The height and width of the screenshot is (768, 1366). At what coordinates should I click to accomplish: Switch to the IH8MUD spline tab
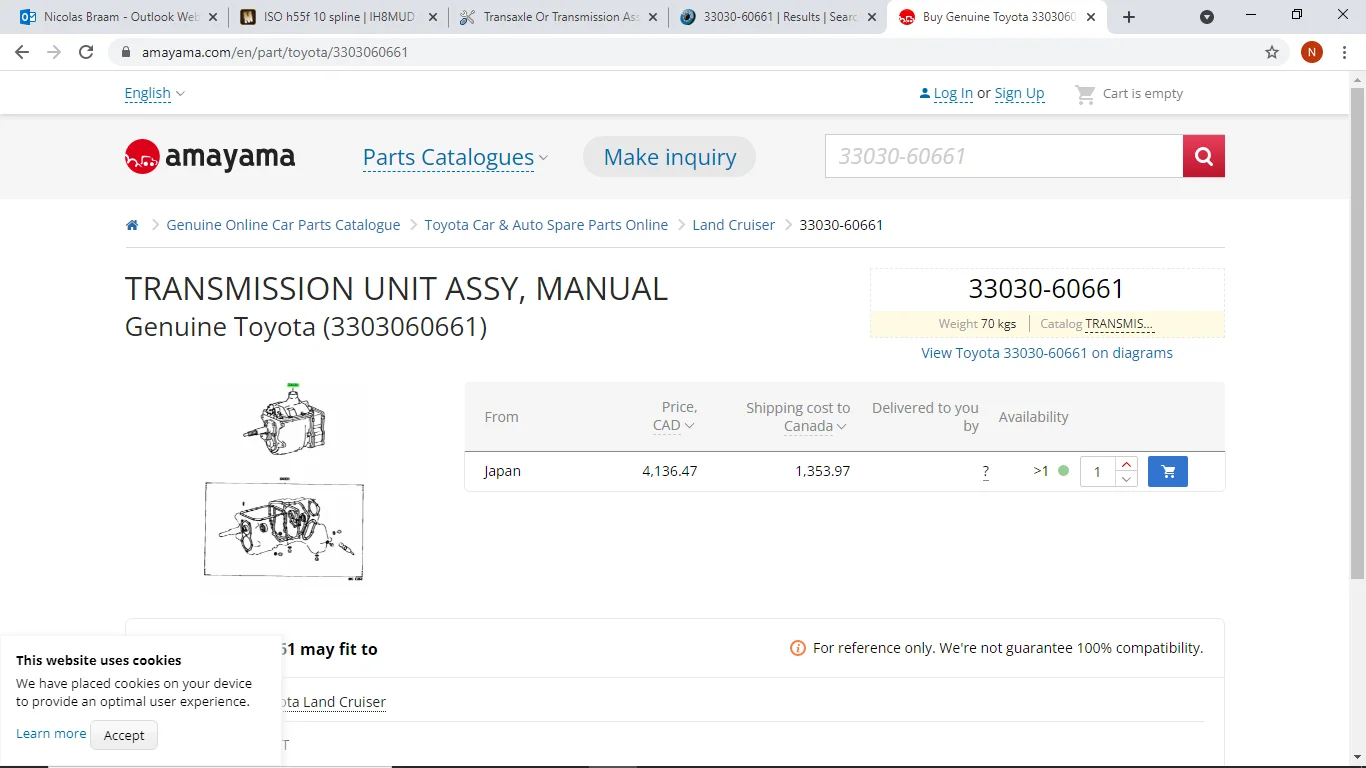click(339, 17)
